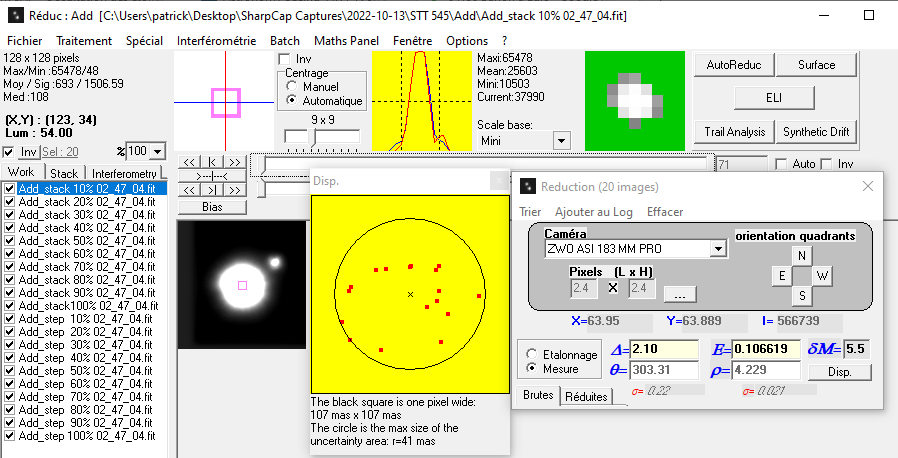Uncheck the Add_stack 50% file checkbox

pos(10,240)
